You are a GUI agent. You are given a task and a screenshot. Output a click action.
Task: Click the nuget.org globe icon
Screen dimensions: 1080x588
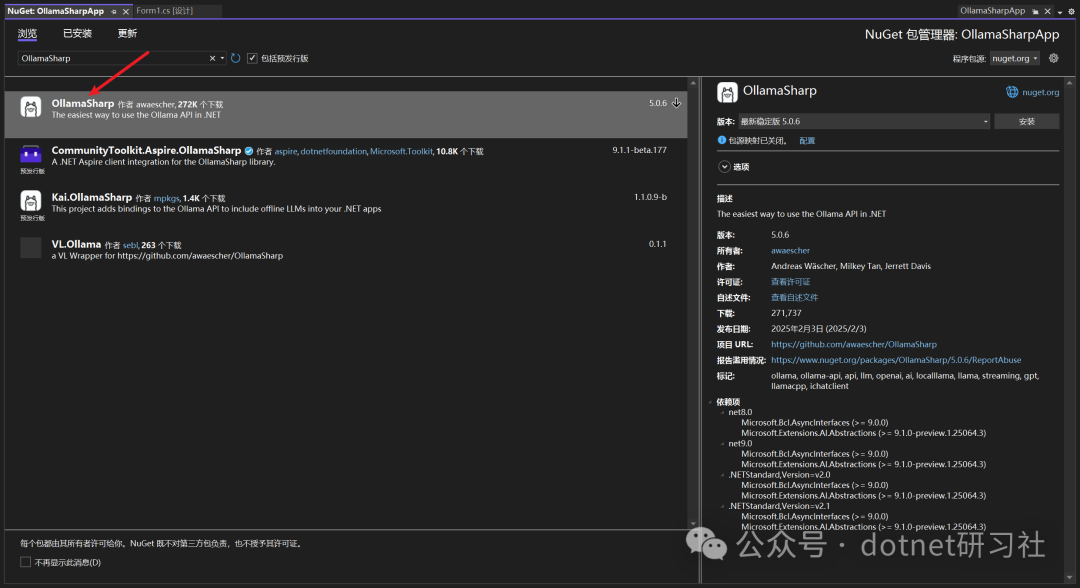[1012, 92]
